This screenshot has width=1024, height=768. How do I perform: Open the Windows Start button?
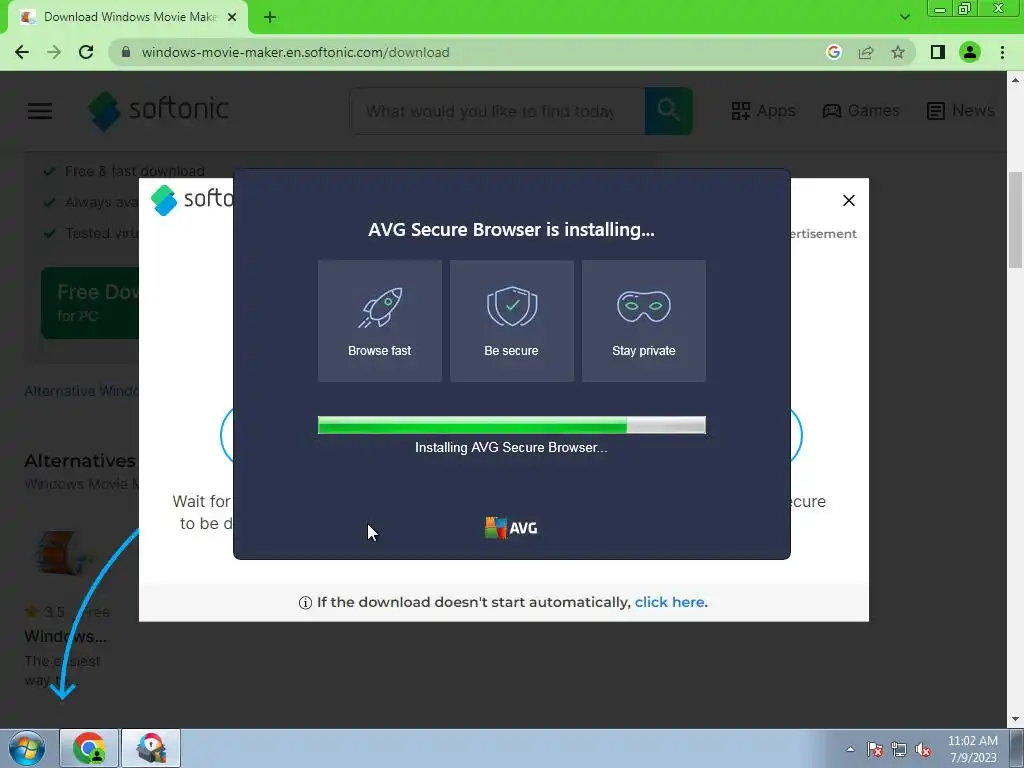(x=27, y=748)
